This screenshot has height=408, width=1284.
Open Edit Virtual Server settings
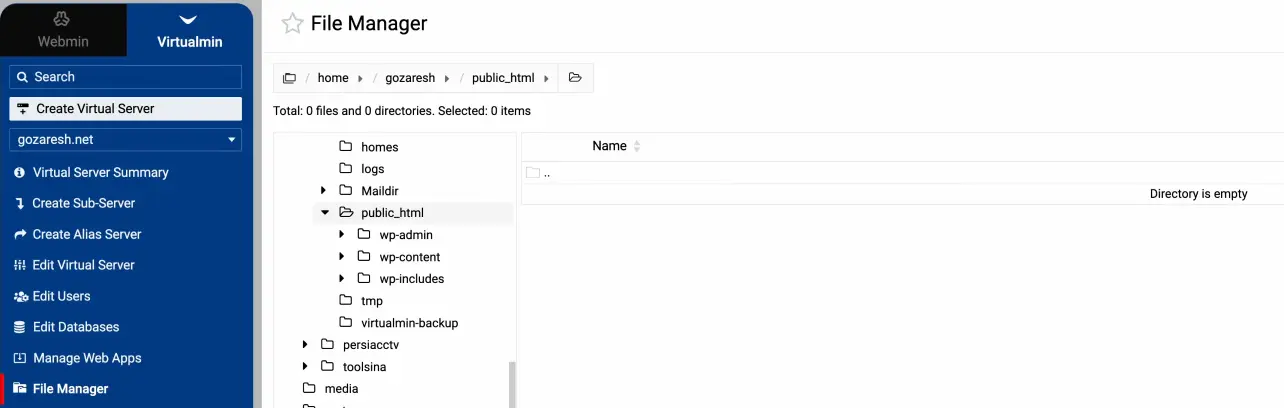click(83, 265)
